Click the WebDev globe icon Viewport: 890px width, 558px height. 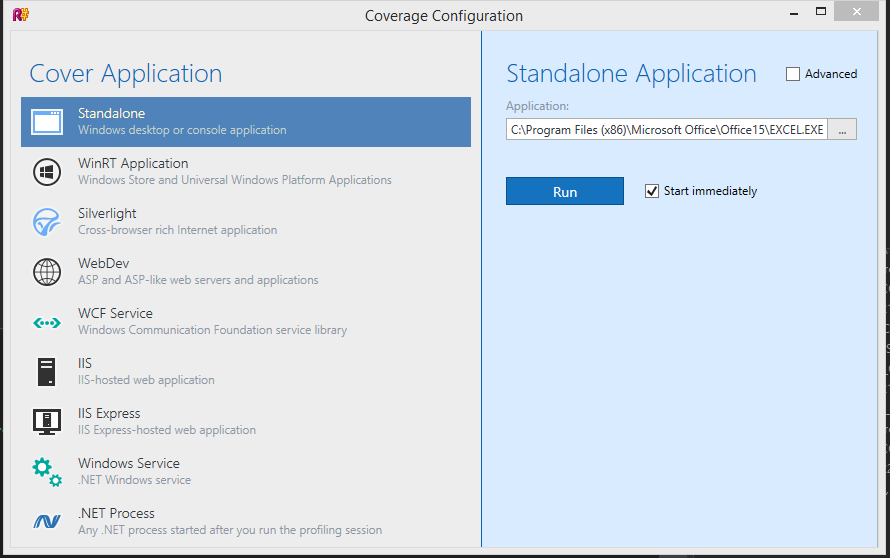pos(47,272)
